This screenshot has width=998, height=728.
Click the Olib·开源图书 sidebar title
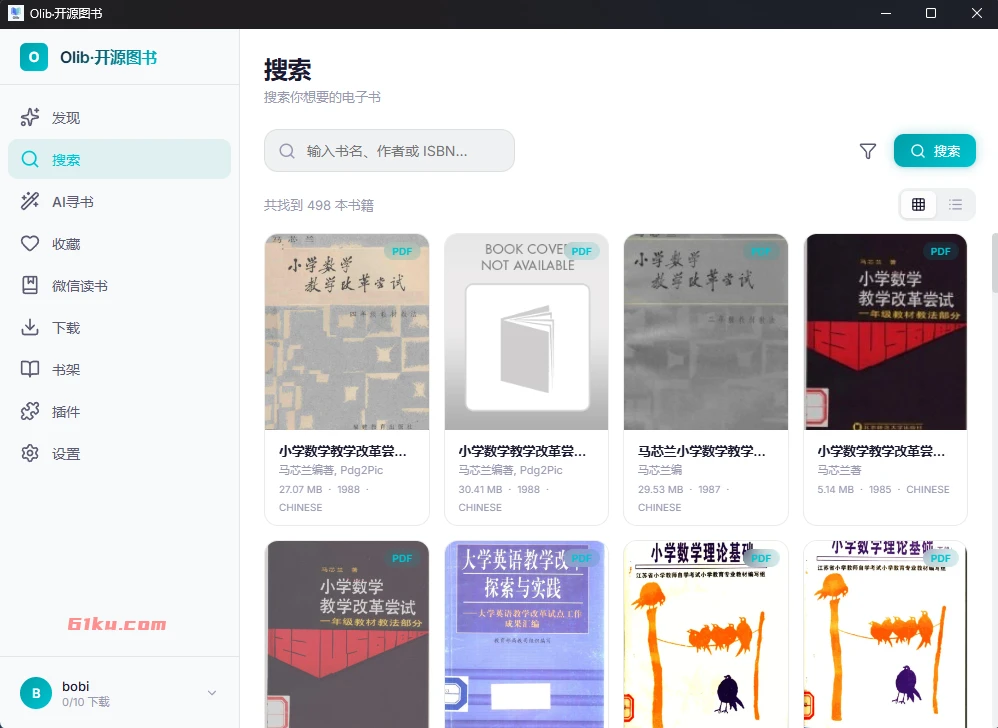click(x=108, y=57)
